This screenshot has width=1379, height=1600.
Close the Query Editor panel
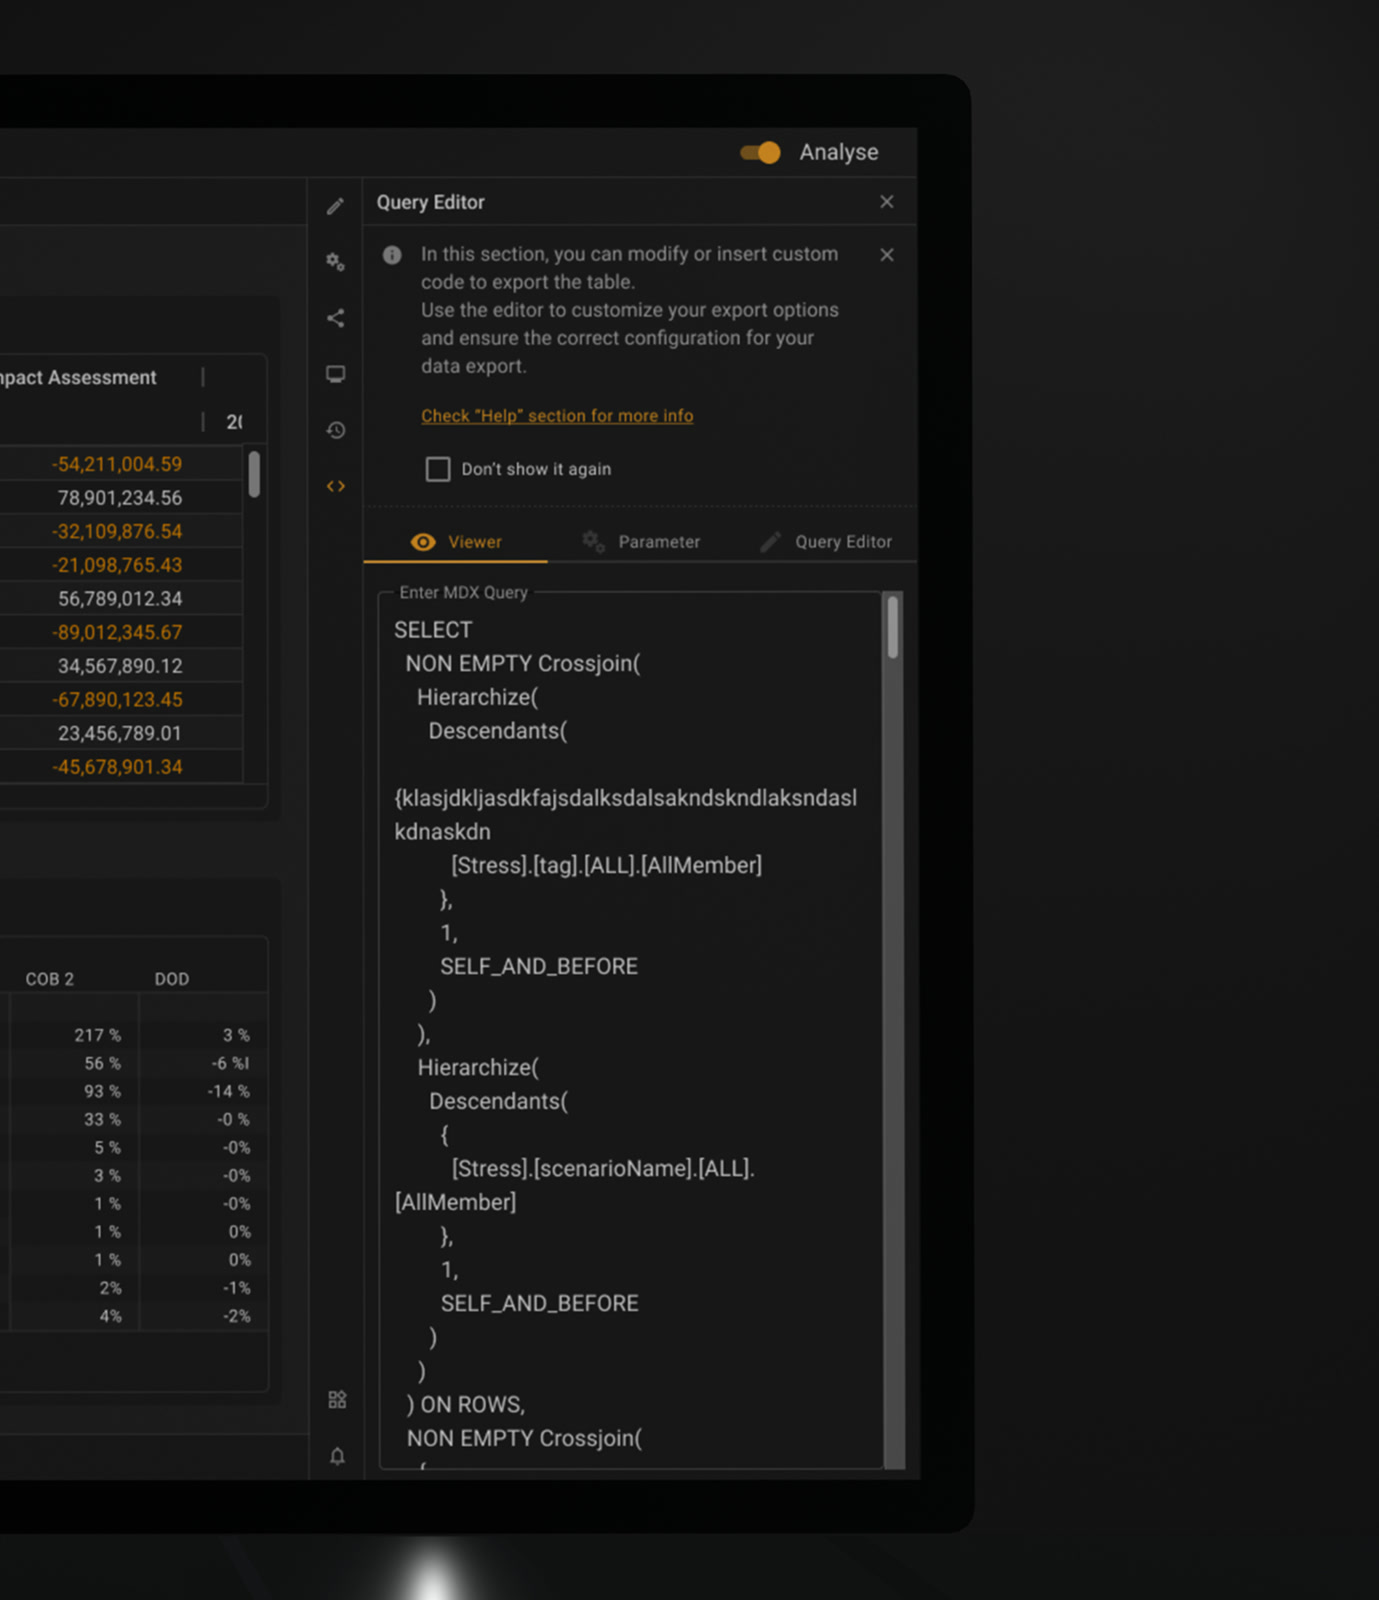point(886,202)
